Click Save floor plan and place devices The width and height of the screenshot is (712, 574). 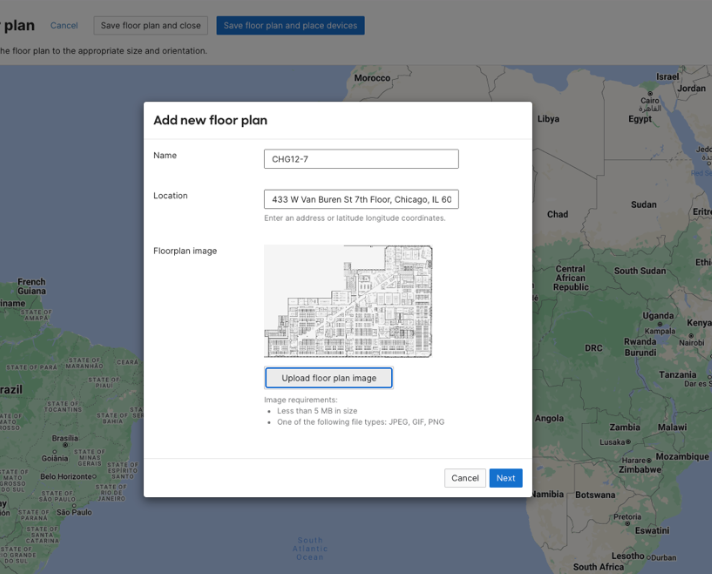[x=290, y=25]
